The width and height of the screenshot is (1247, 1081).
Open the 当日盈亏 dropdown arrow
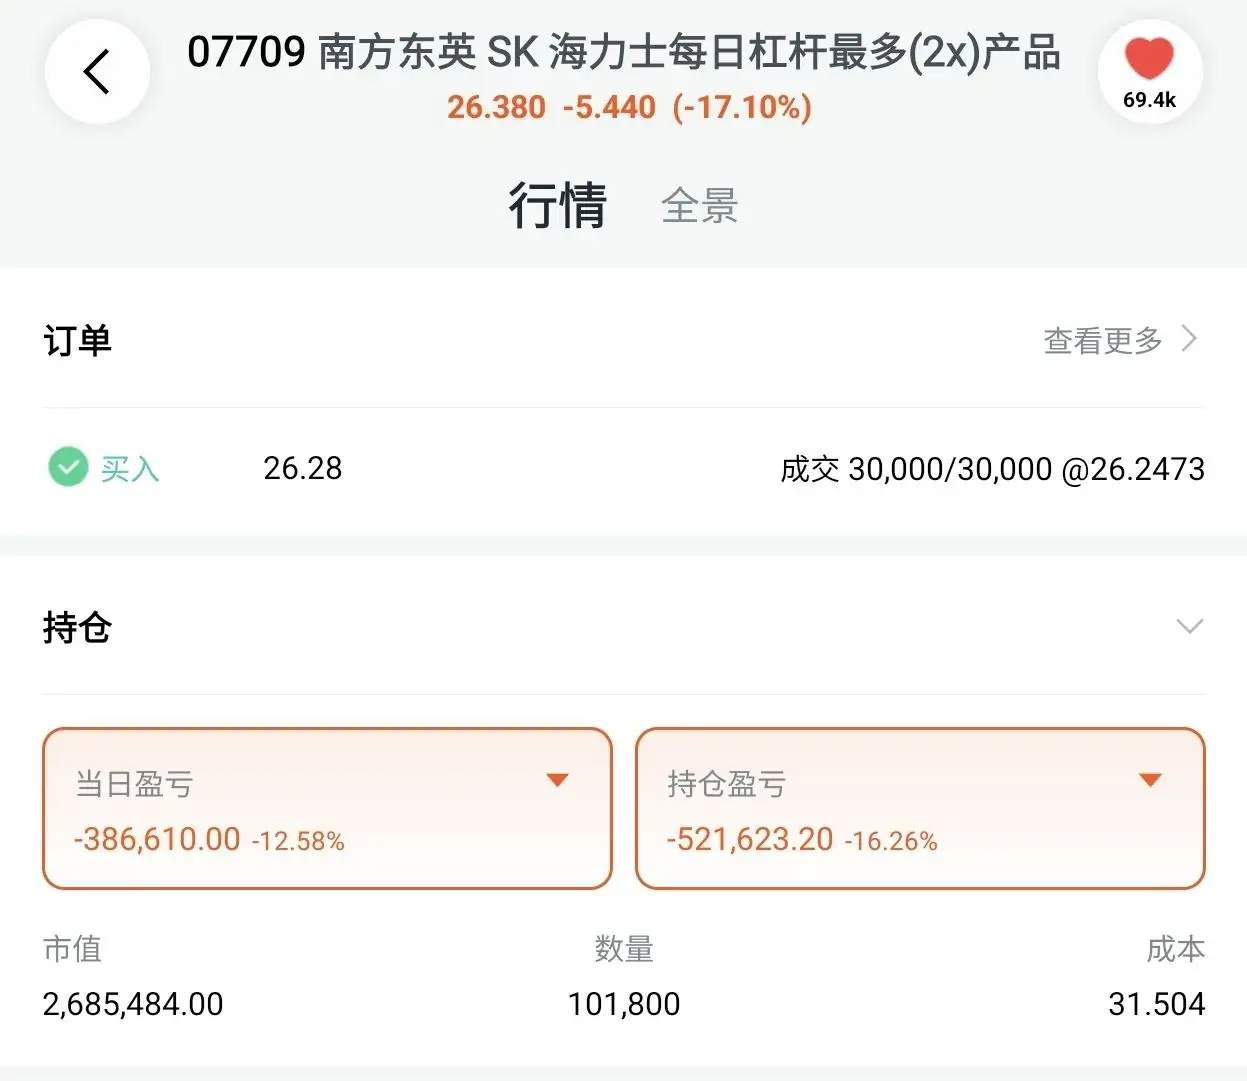[x=558, y=780]
